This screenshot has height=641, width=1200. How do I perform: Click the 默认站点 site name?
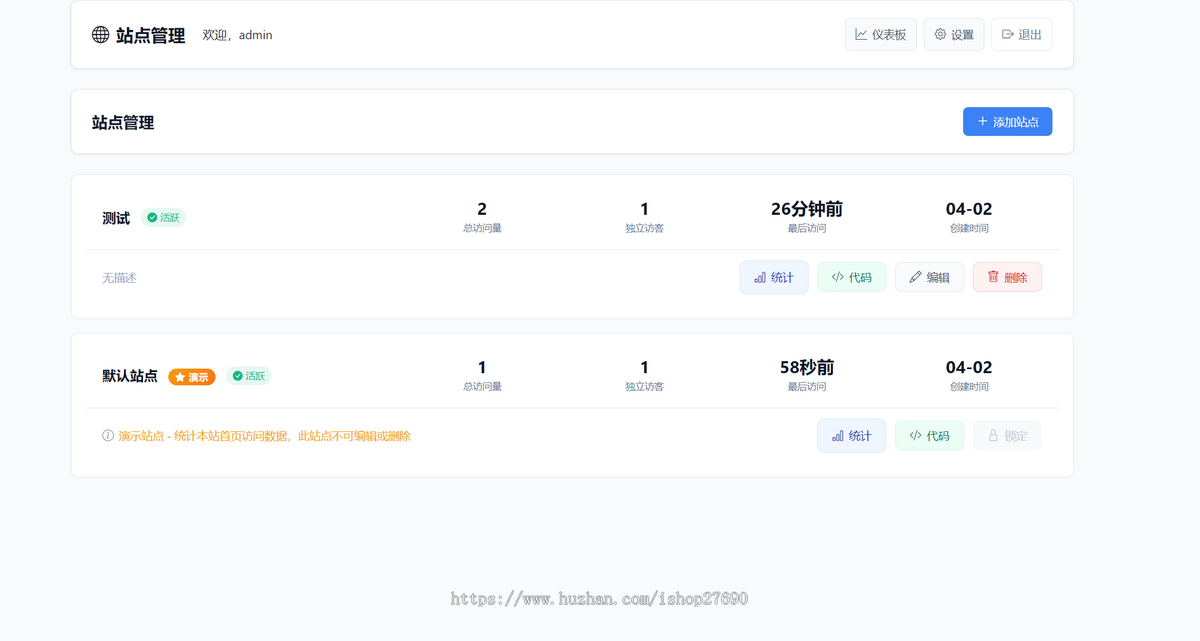tap(130, 376)
